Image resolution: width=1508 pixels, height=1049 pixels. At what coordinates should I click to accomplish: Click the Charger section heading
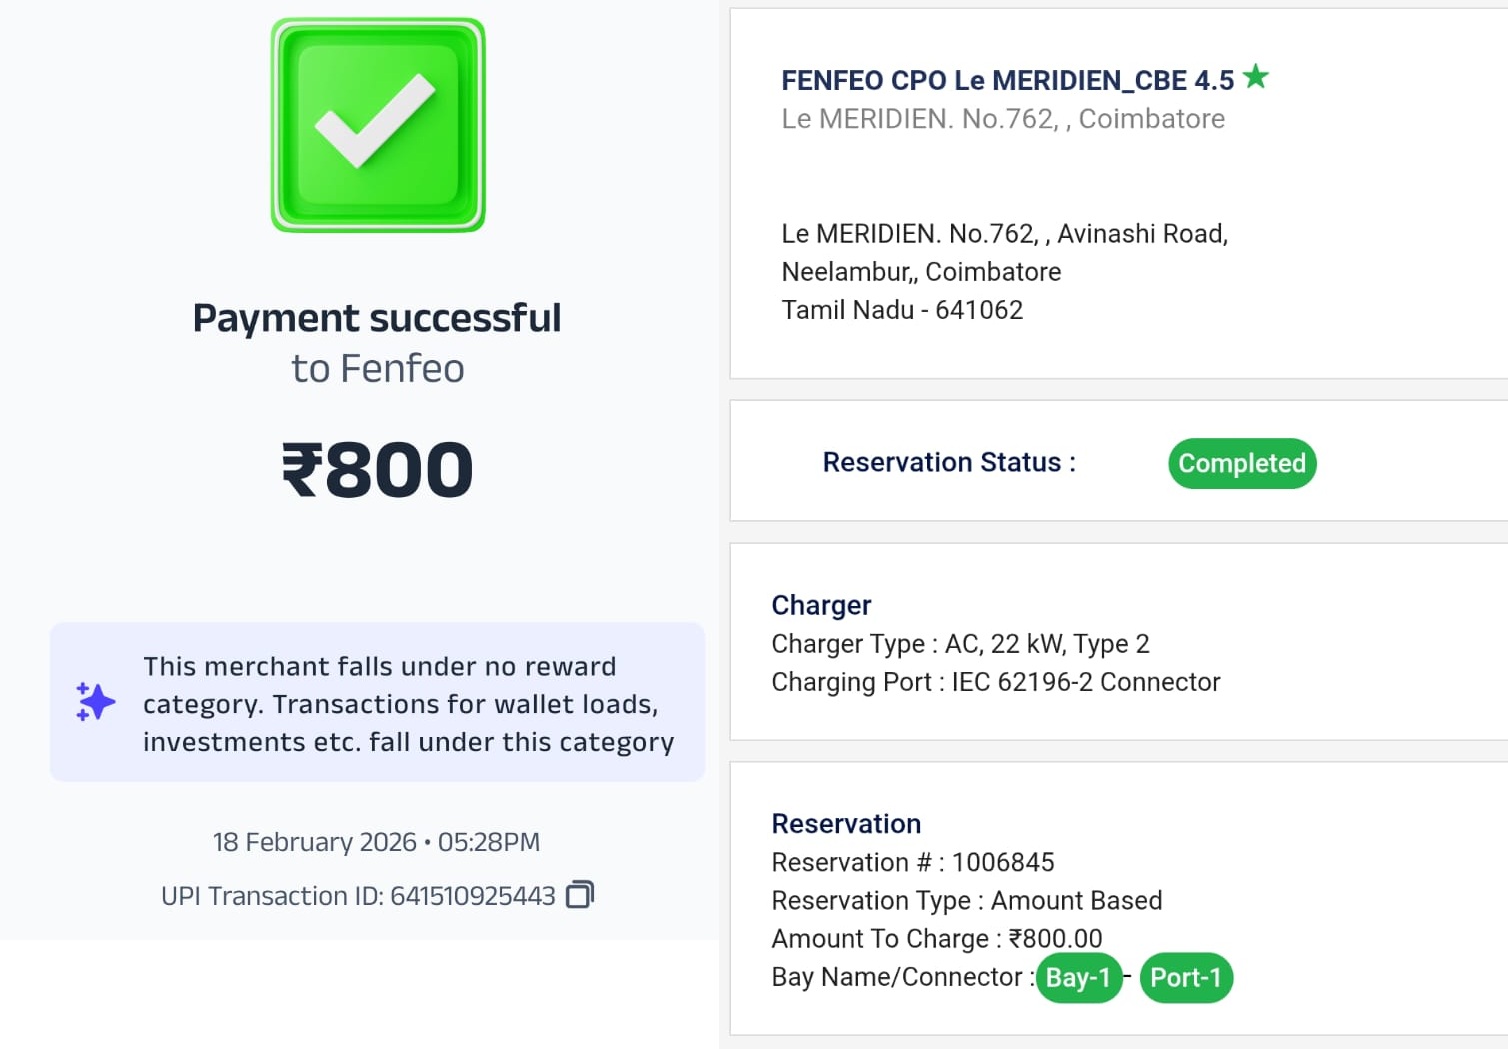821,605
